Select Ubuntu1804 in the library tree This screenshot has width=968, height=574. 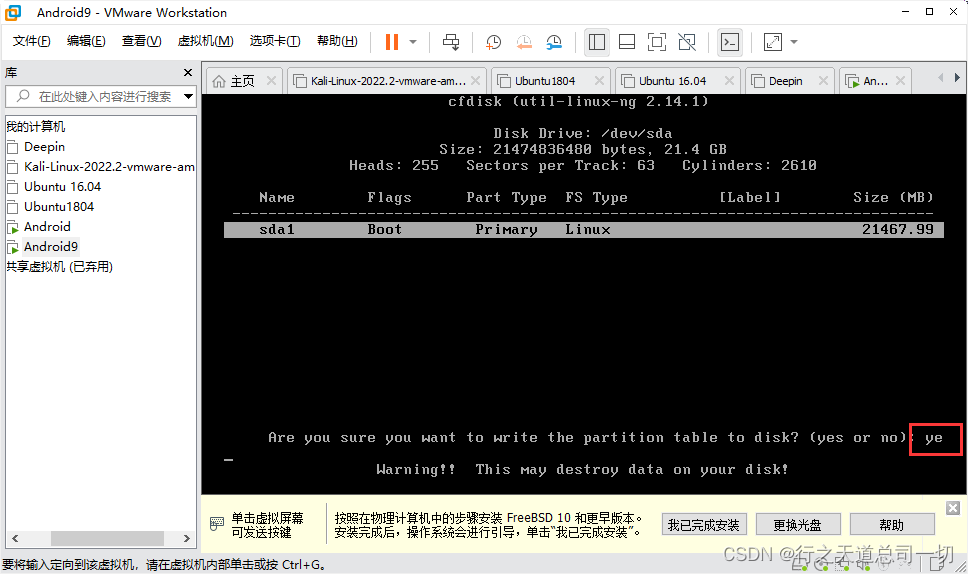[59, 207]
